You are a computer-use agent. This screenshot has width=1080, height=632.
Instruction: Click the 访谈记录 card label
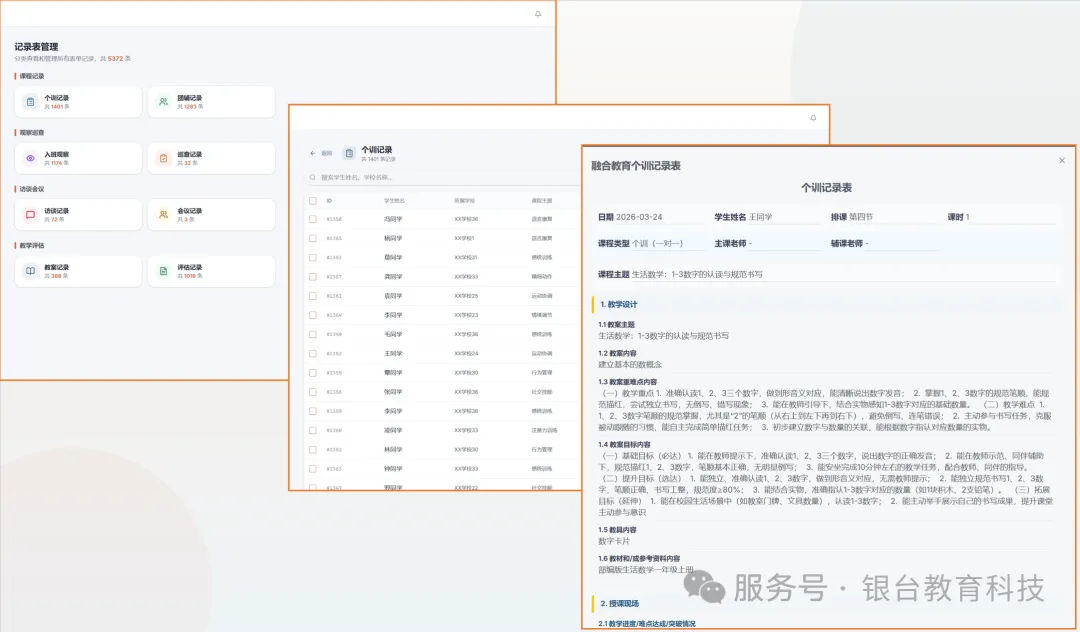[x=56, y=211]
